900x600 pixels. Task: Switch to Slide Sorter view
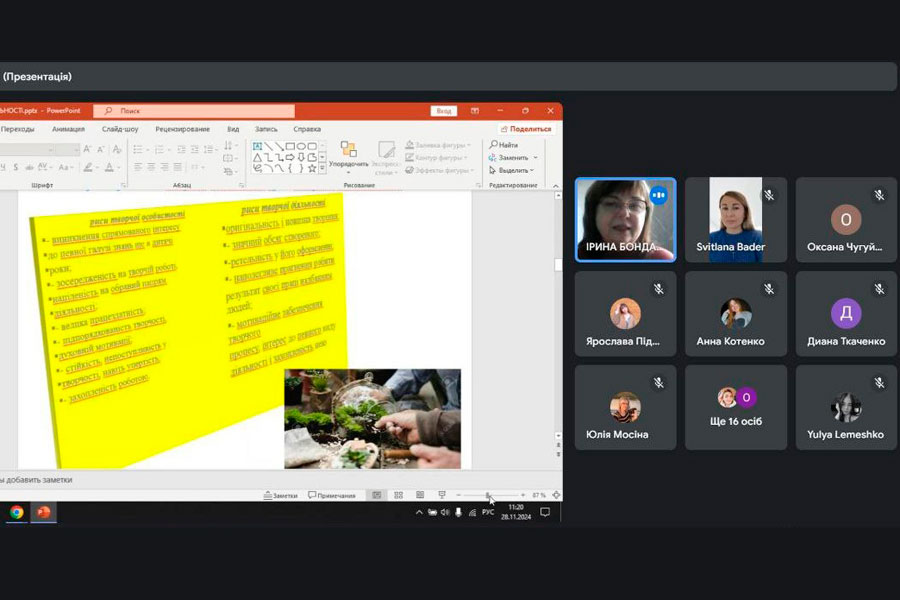coord(398,495)
